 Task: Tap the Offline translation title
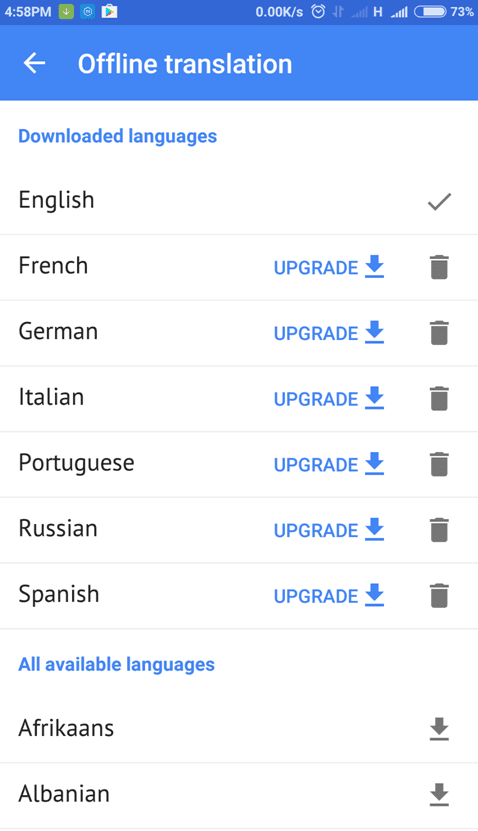pyautogui.click(x=185, y=64)
